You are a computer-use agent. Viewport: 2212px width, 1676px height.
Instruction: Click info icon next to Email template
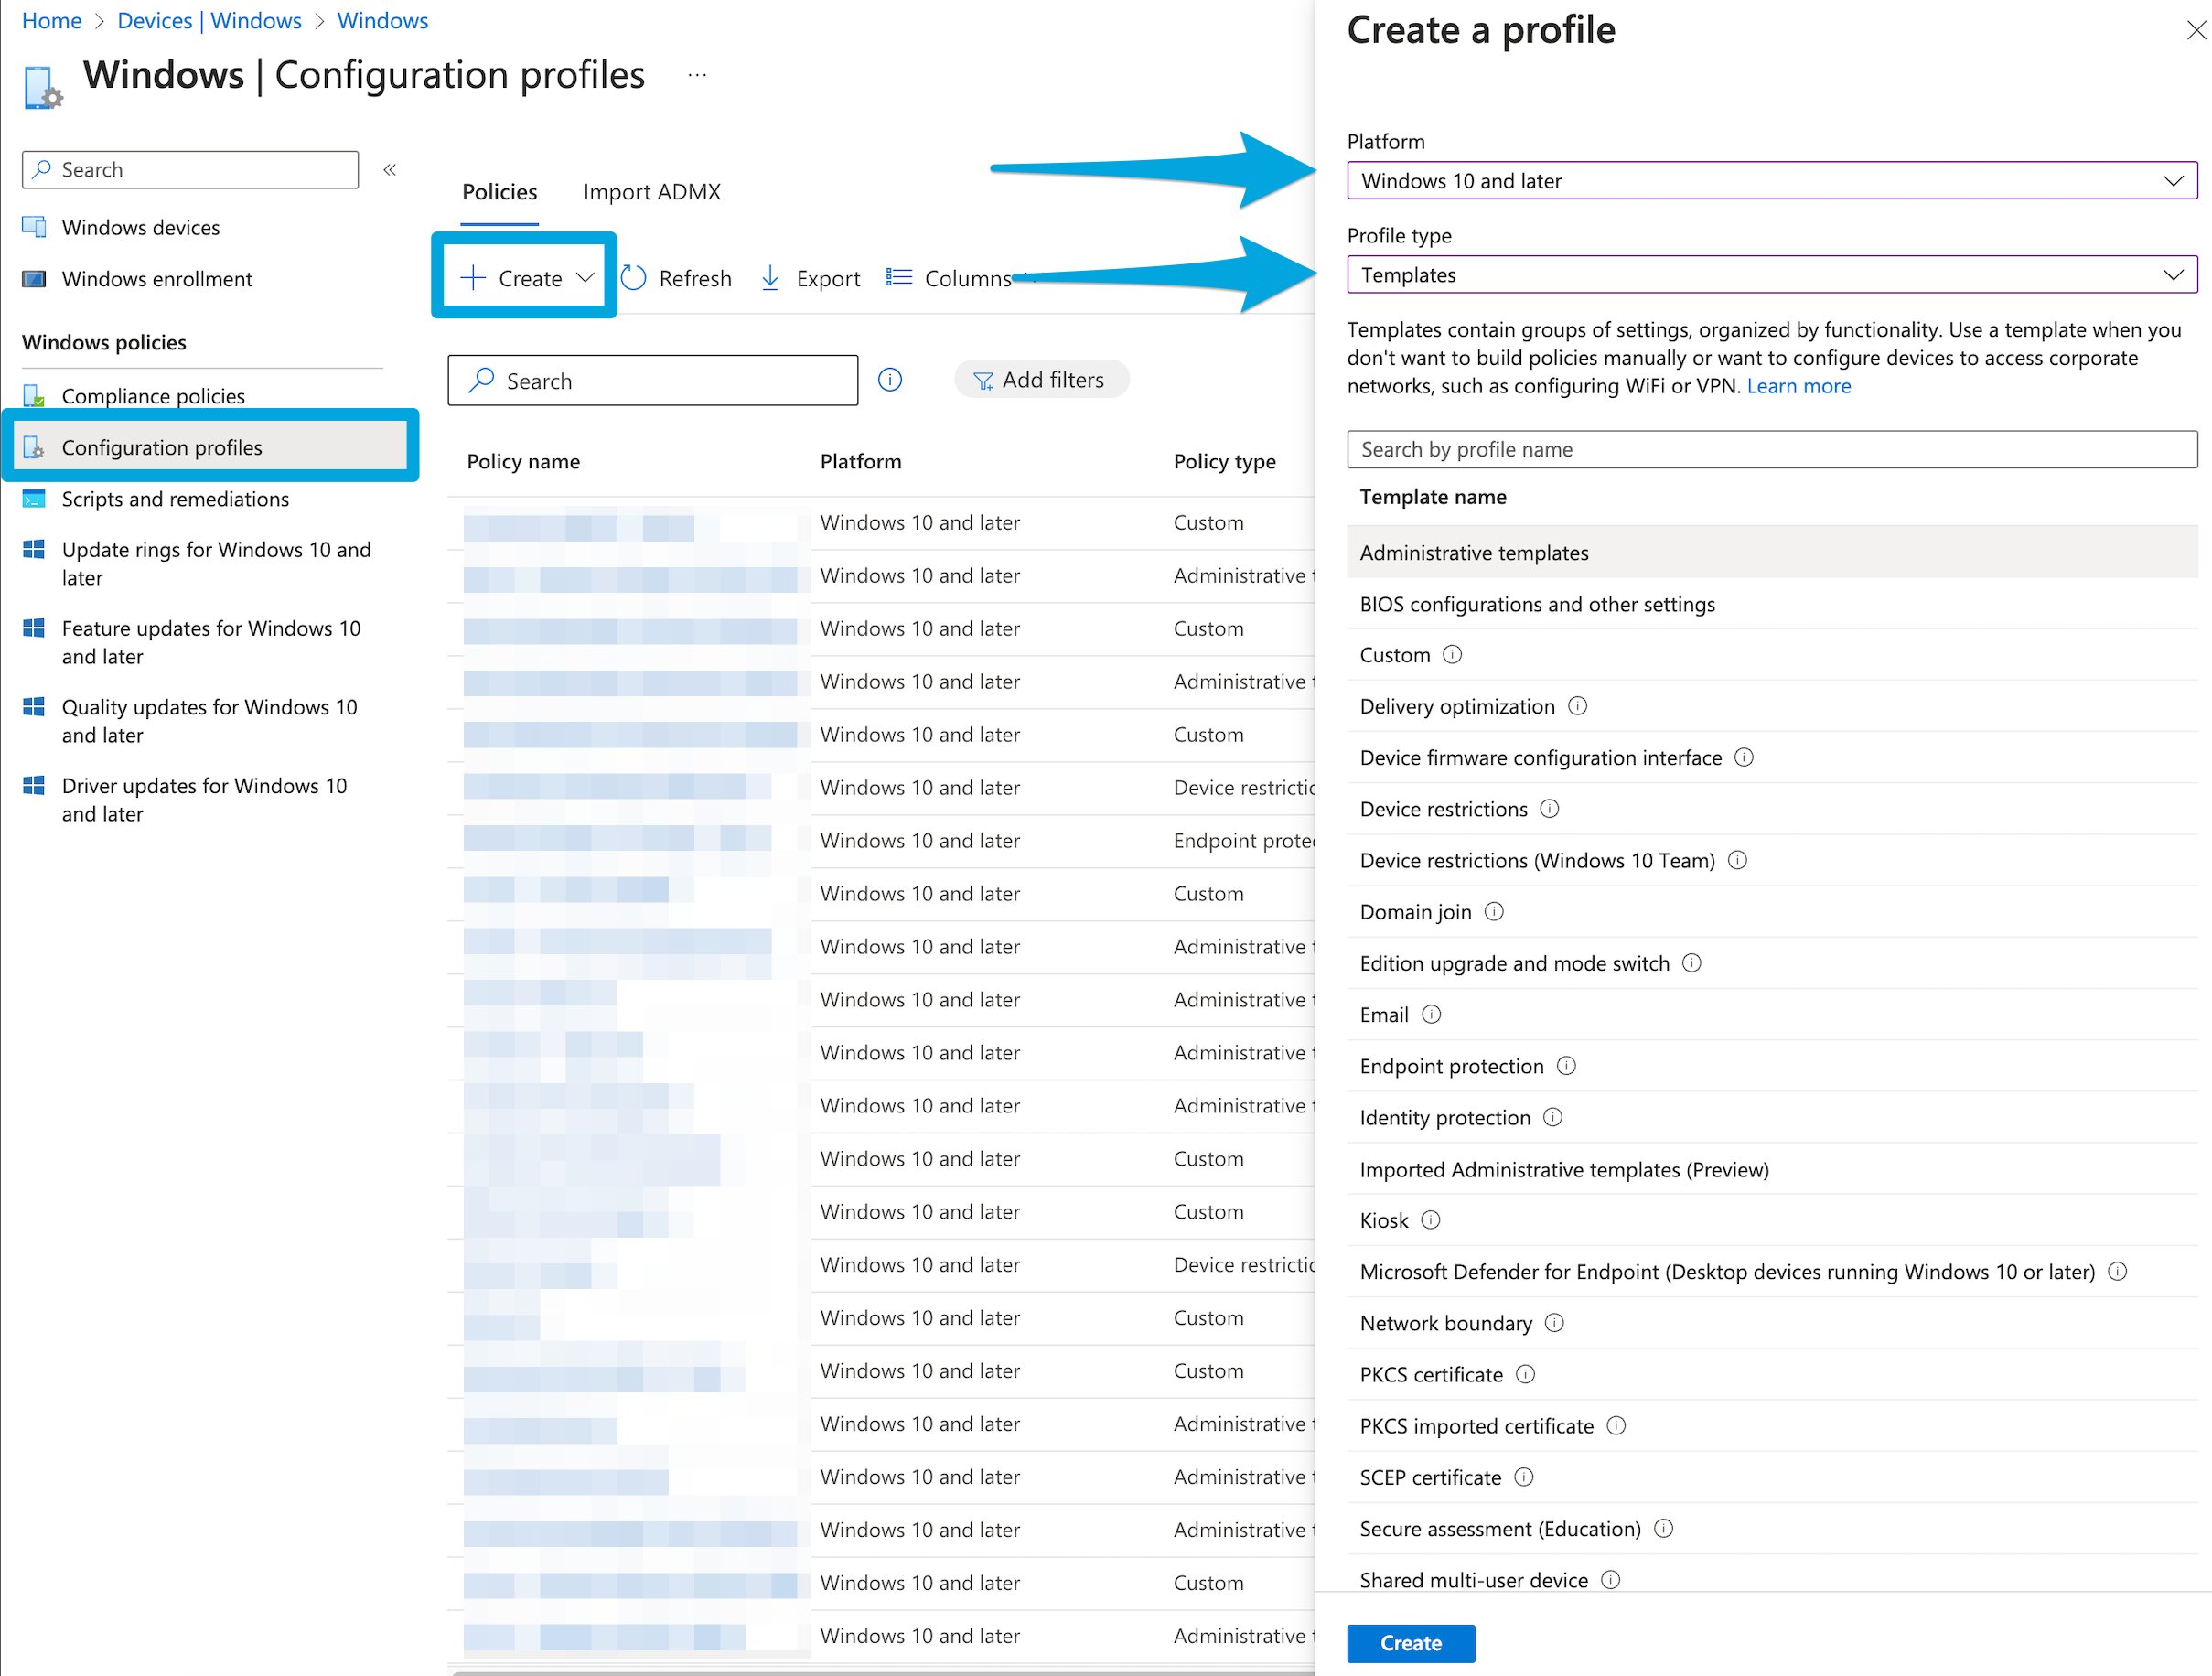pos(1432,1014)
